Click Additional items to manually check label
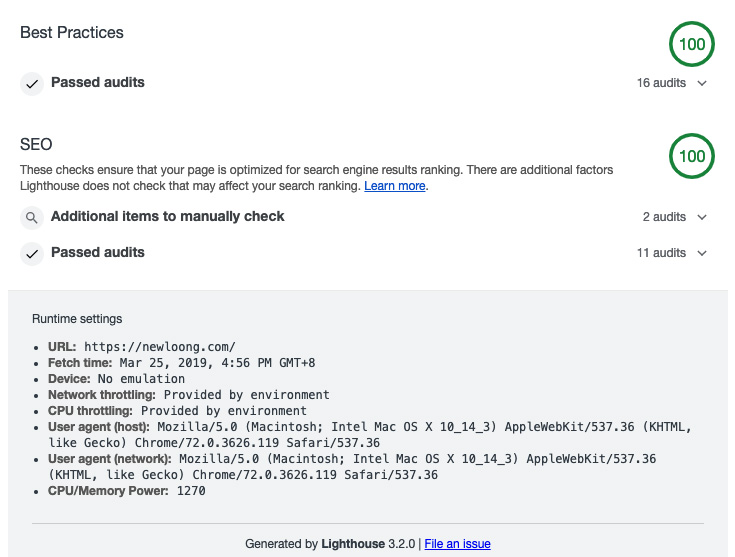735x557 pixels. tap(168, 216)
